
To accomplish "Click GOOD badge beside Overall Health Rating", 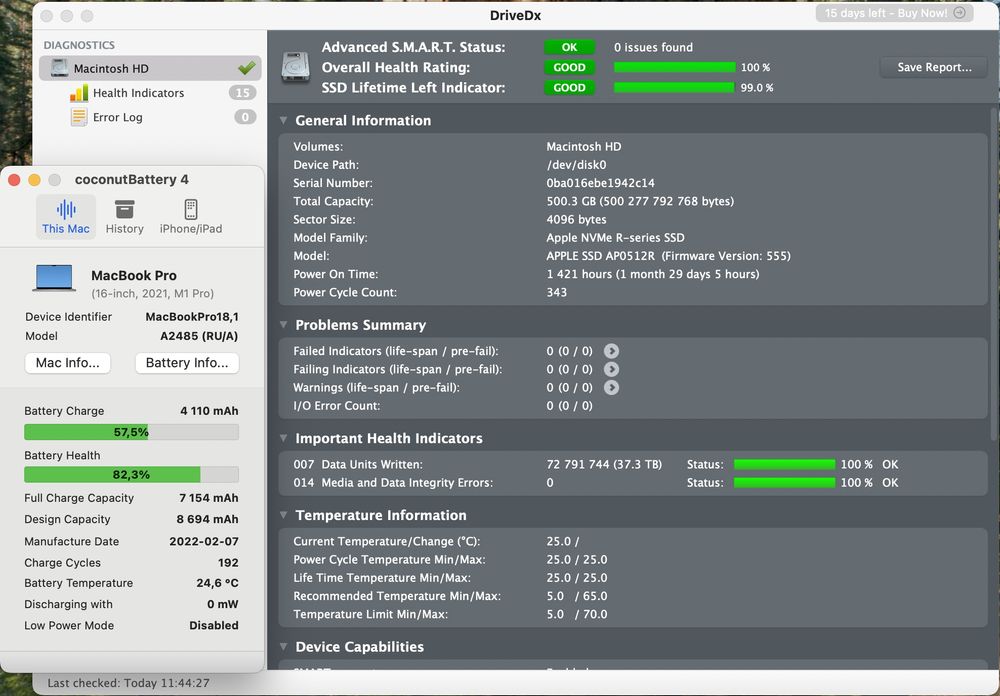I will (x=569, y=68).
